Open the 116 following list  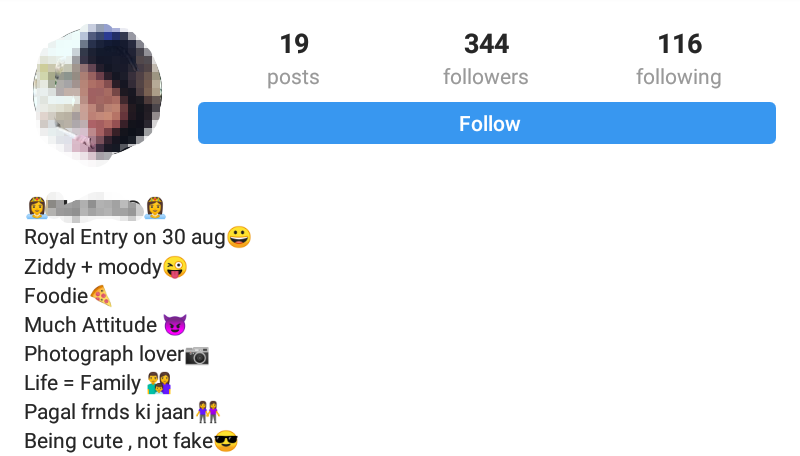click(679, 59)
